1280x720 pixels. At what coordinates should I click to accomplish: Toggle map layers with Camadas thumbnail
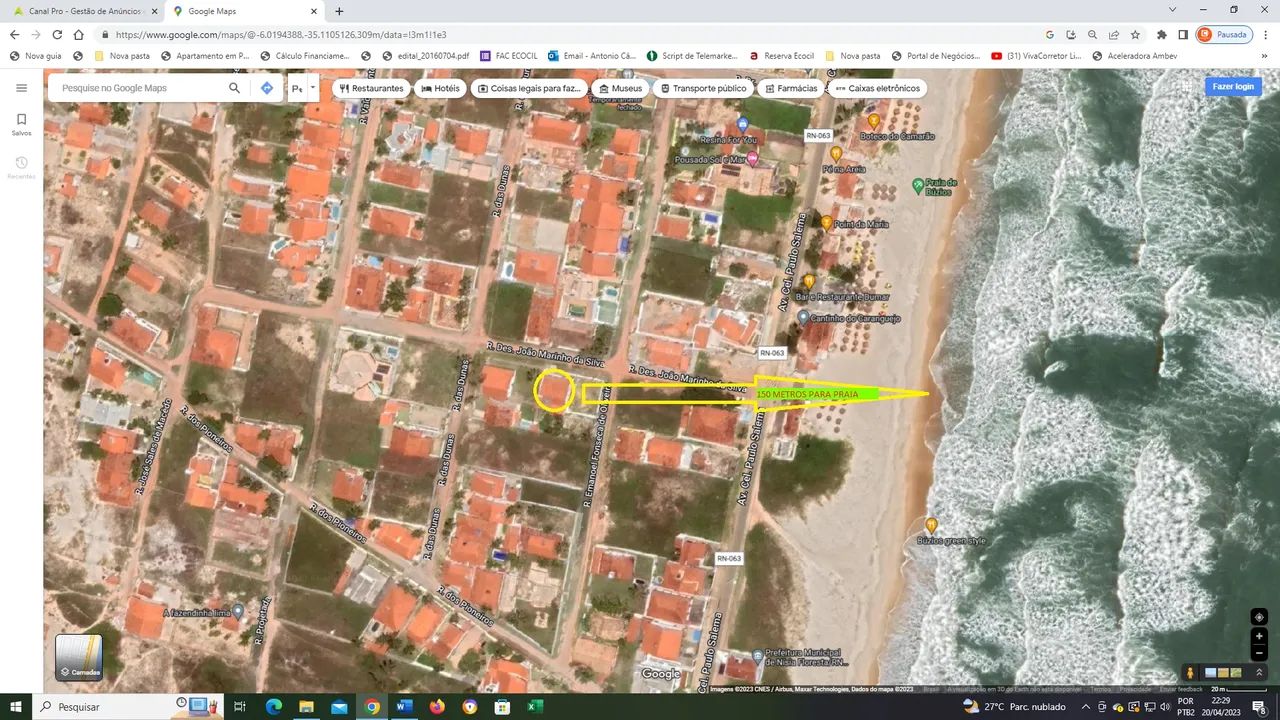tap(79, 657)
